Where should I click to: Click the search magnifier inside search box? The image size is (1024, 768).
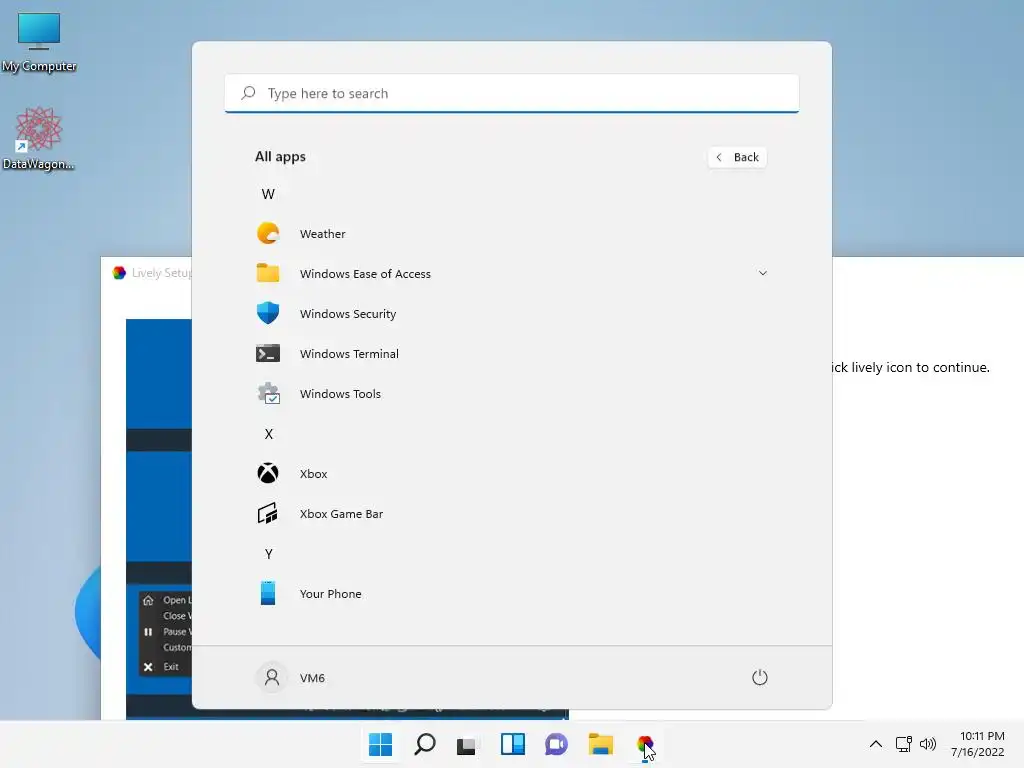tap(248, 93)
